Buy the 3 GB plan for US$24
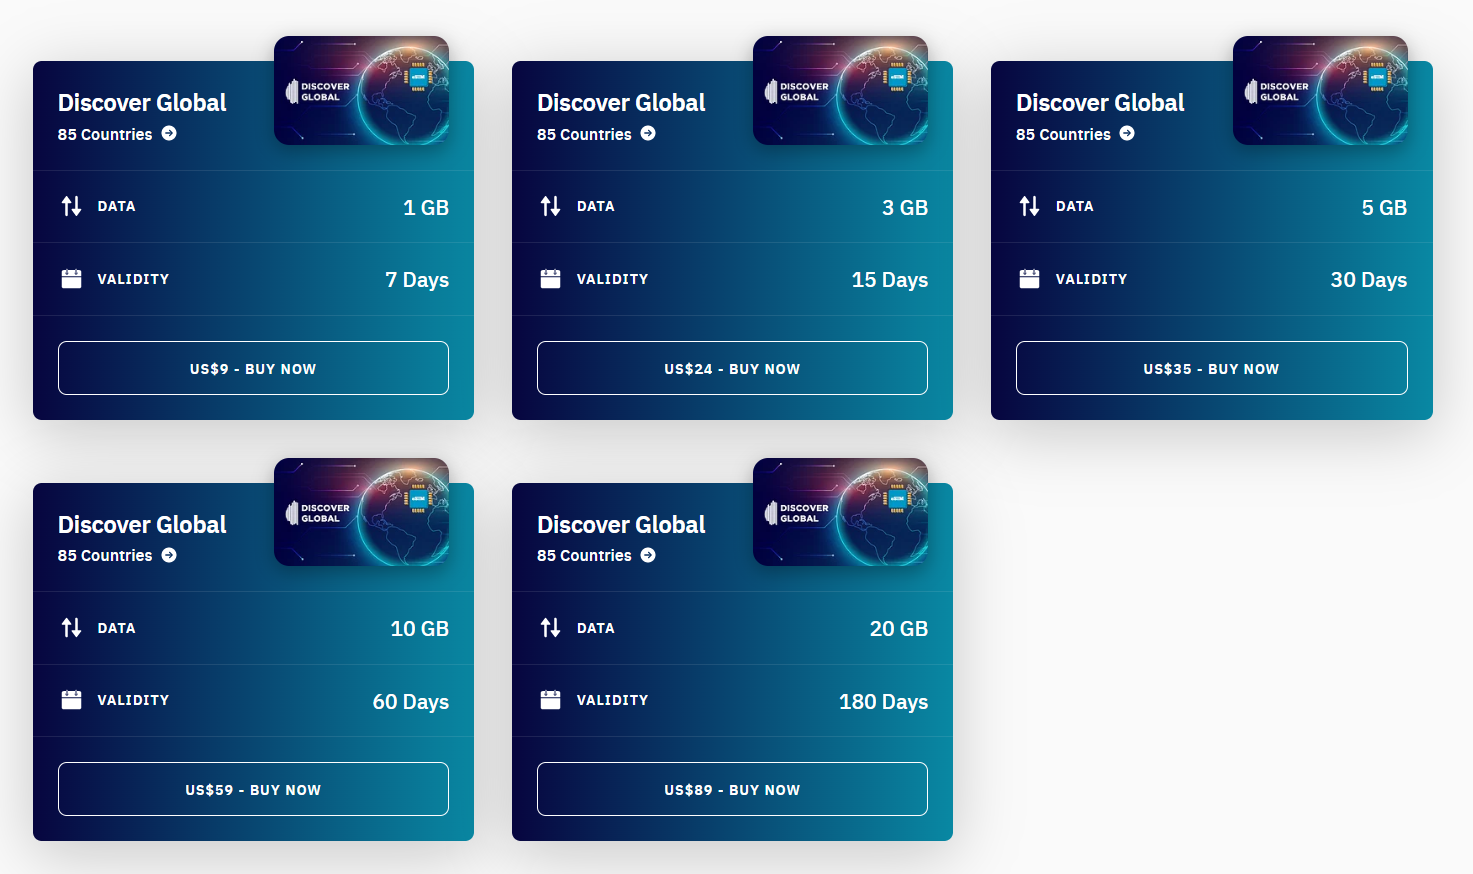The image size is (1473, 874). pos(732,368)
